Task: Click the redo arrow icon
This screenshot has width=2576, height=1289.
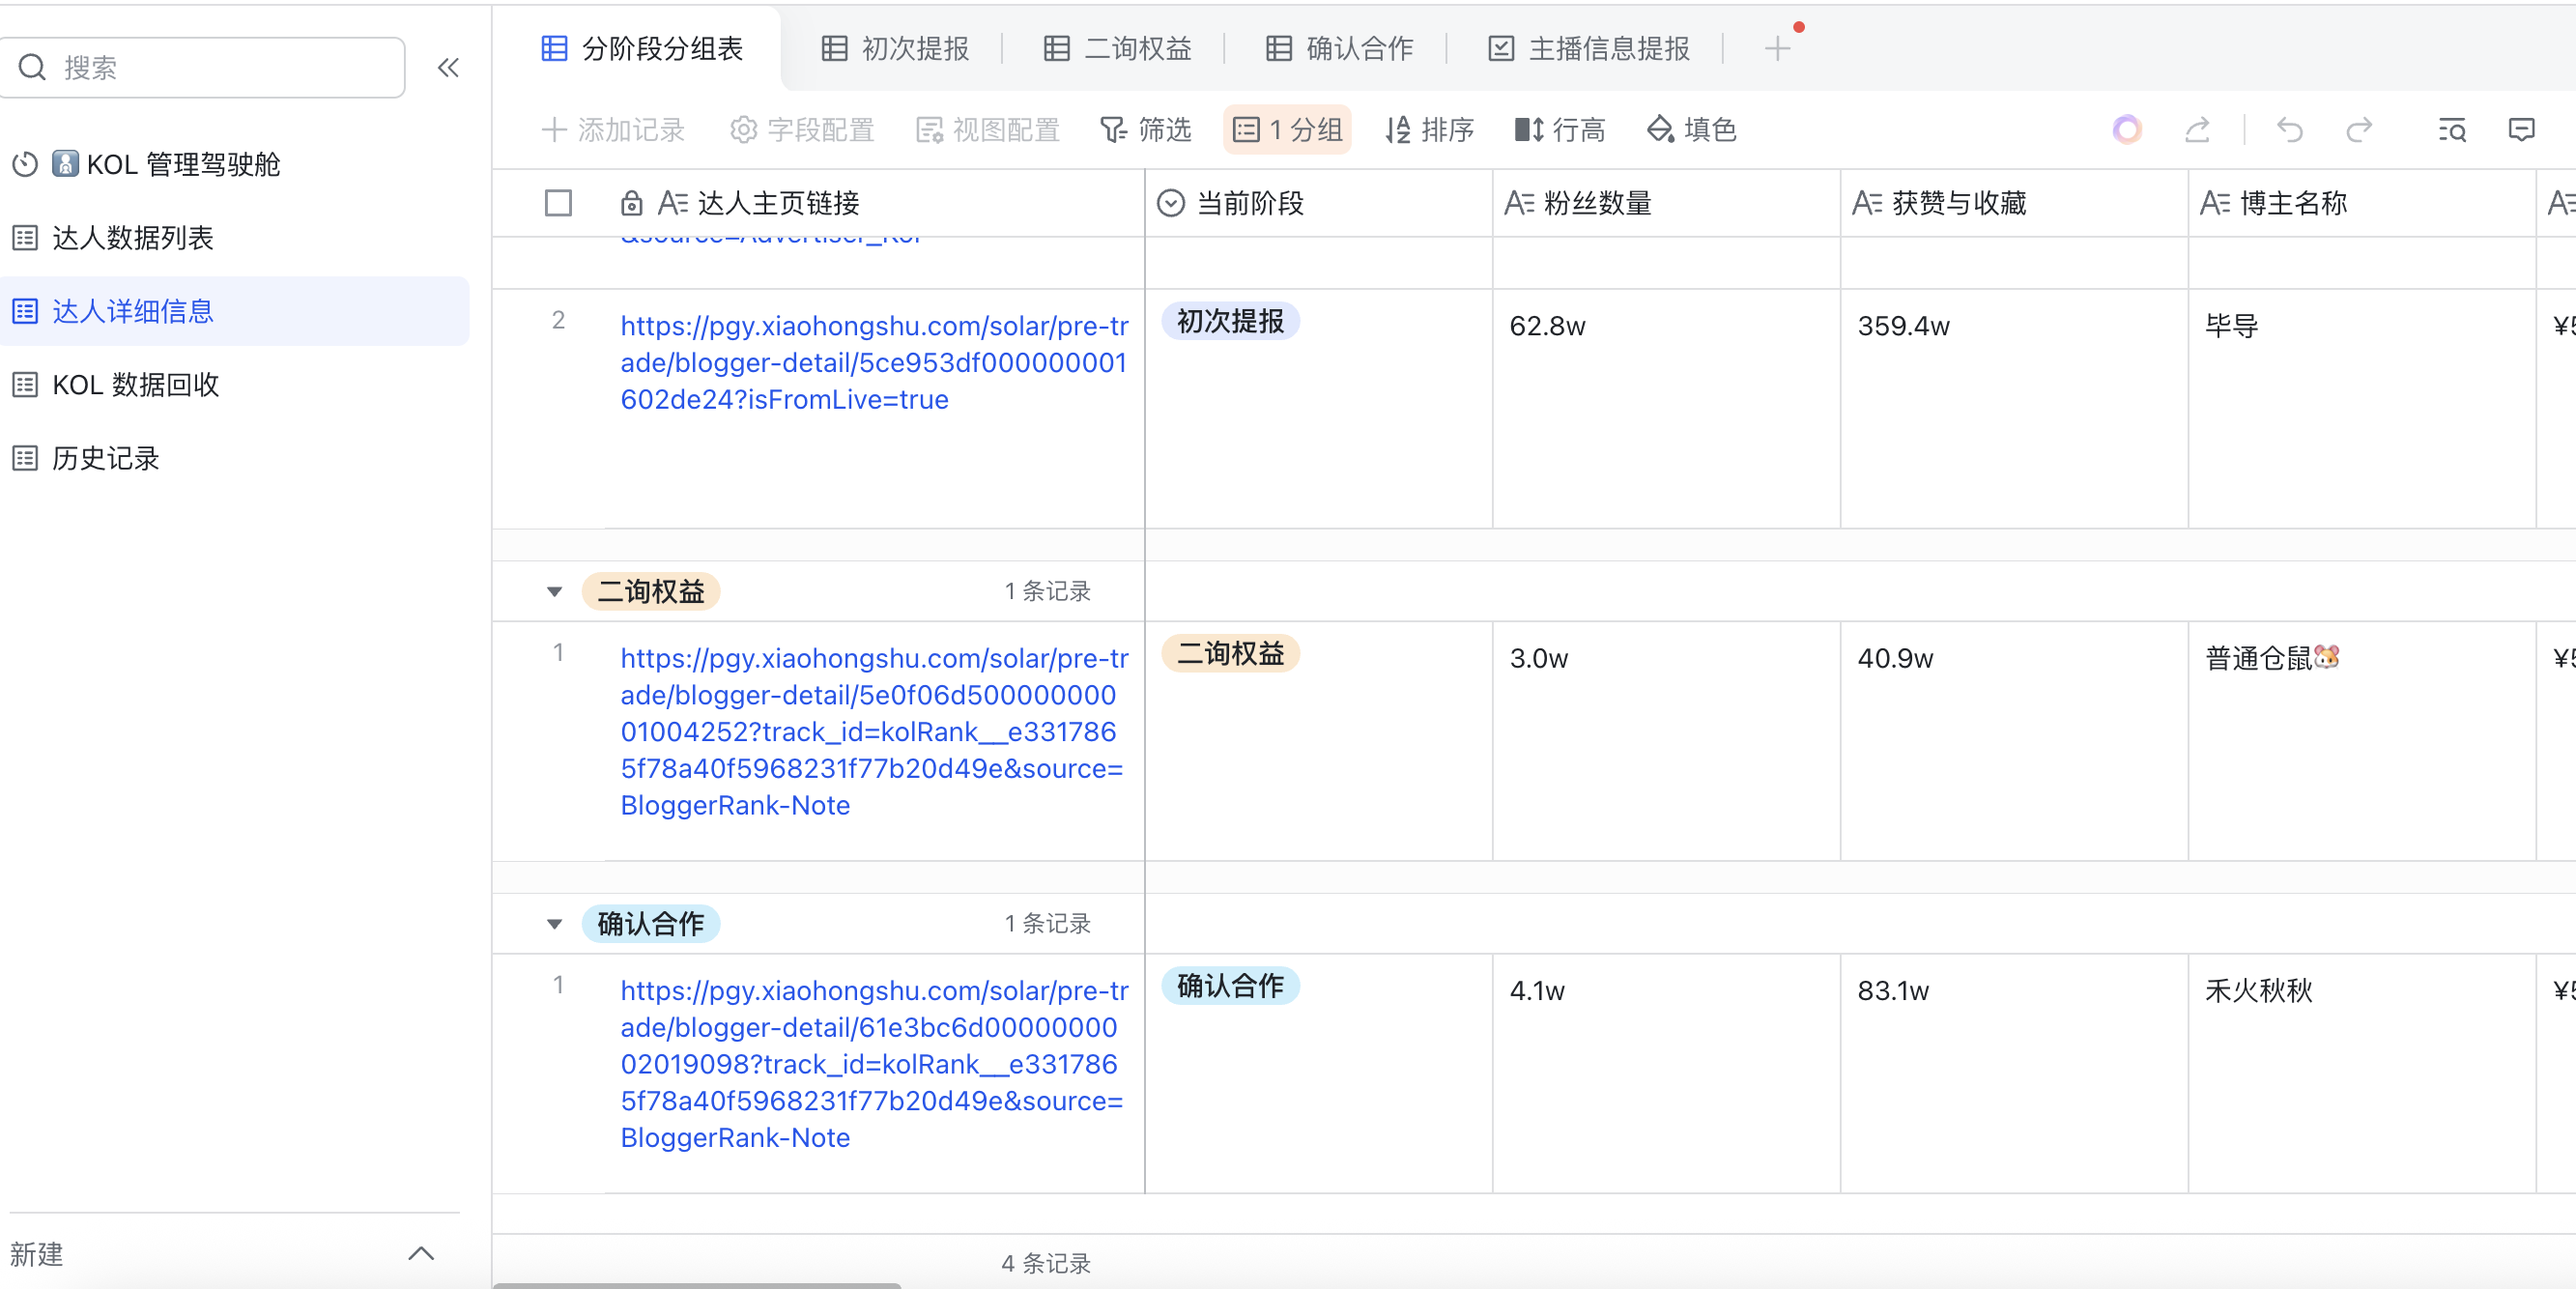Action: [x=2359, y=130]
